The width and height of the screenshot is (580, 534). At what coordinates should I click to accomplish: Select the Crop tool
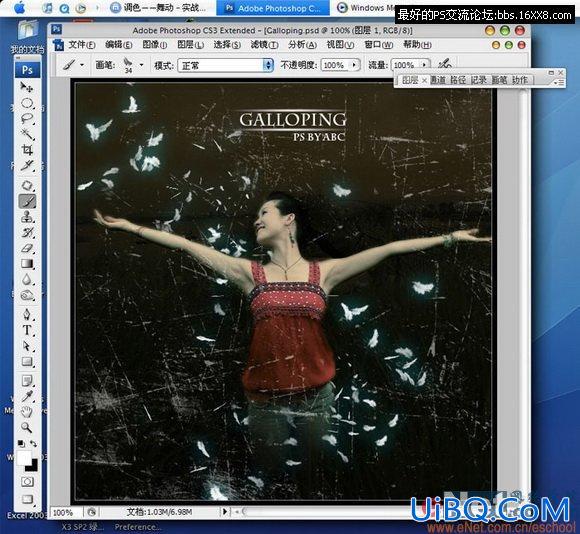(27, 149)
